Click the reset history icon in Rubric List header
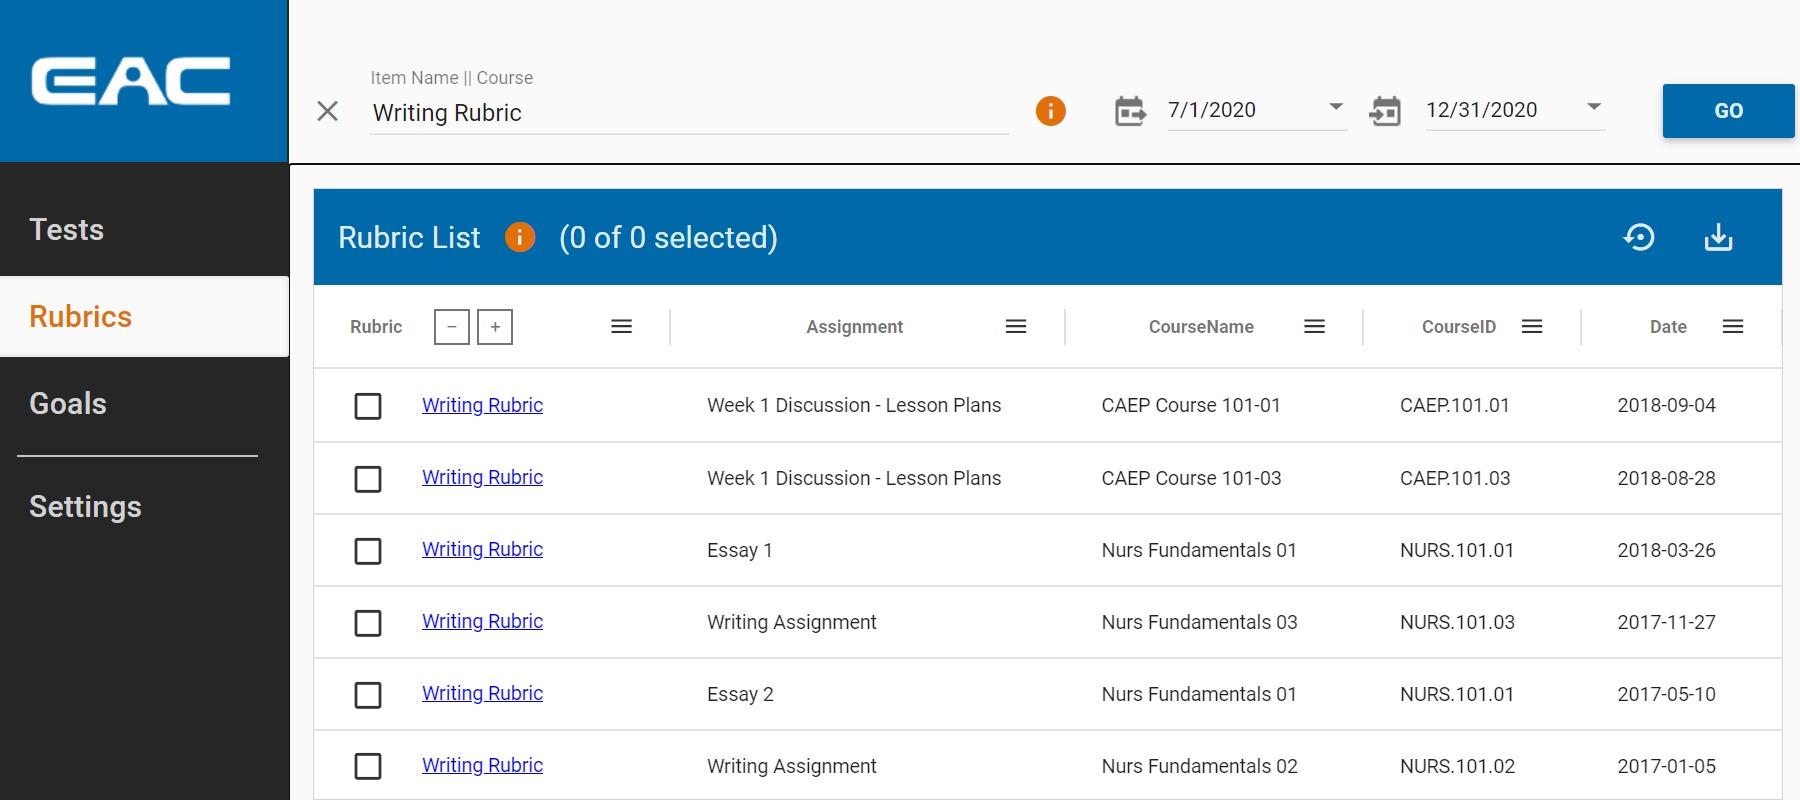This screenshot has width=1800, height=800. [x=1639, y=237]
